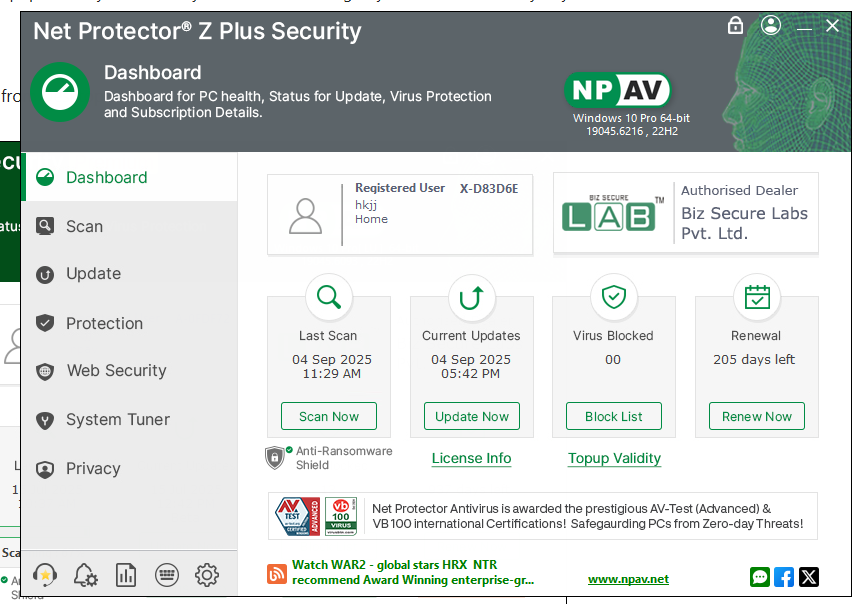Follow the www.npav.net link
862x604 pixels.
[x=628, y=579]
